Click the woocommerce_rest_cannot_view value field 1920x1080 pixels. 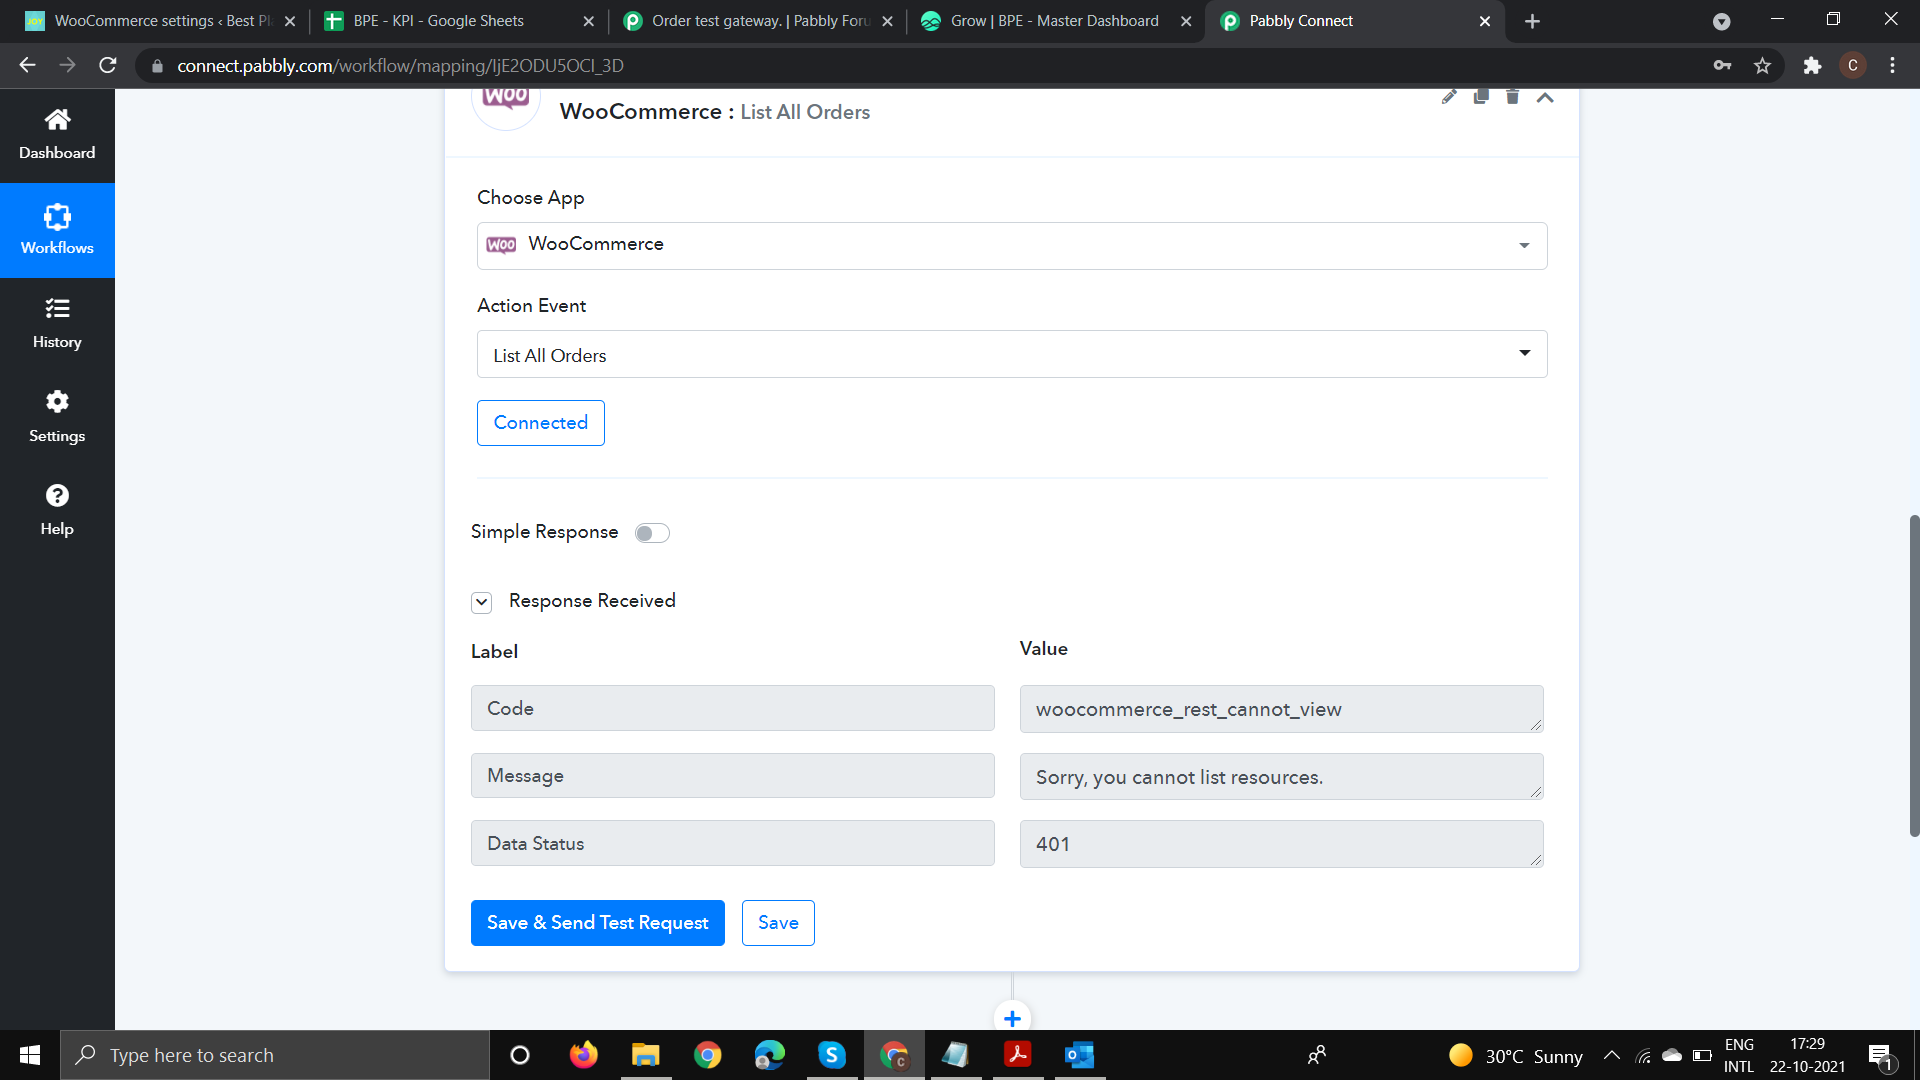click(x=1282, y=709)
